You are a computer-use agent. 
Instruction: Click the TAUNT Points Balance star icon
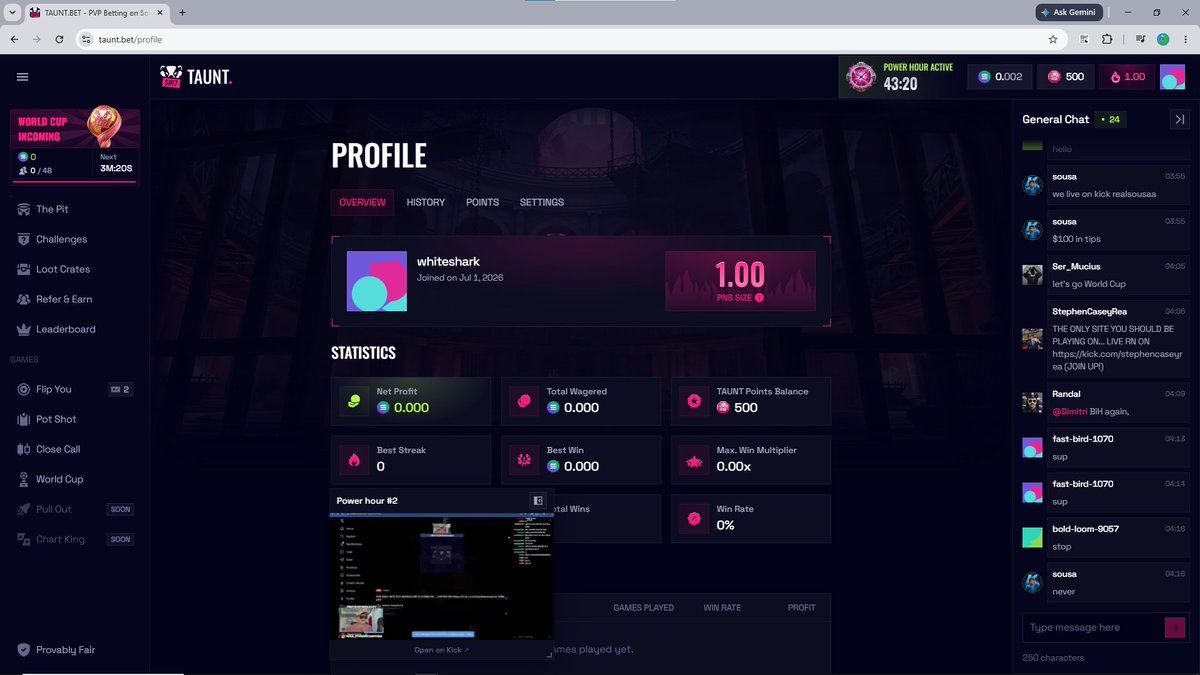(x=694, y=400)
